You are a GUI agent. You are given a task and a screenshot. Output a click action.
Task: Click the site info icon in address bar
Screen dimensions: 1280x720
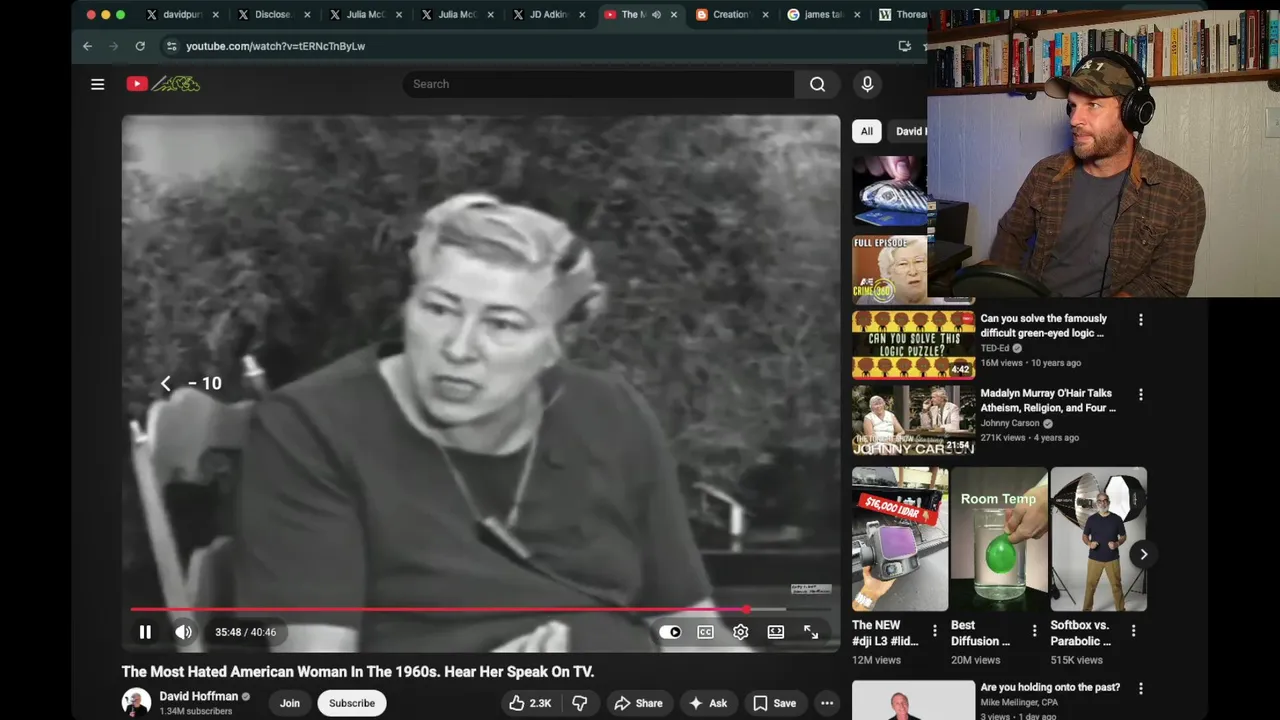171,46
